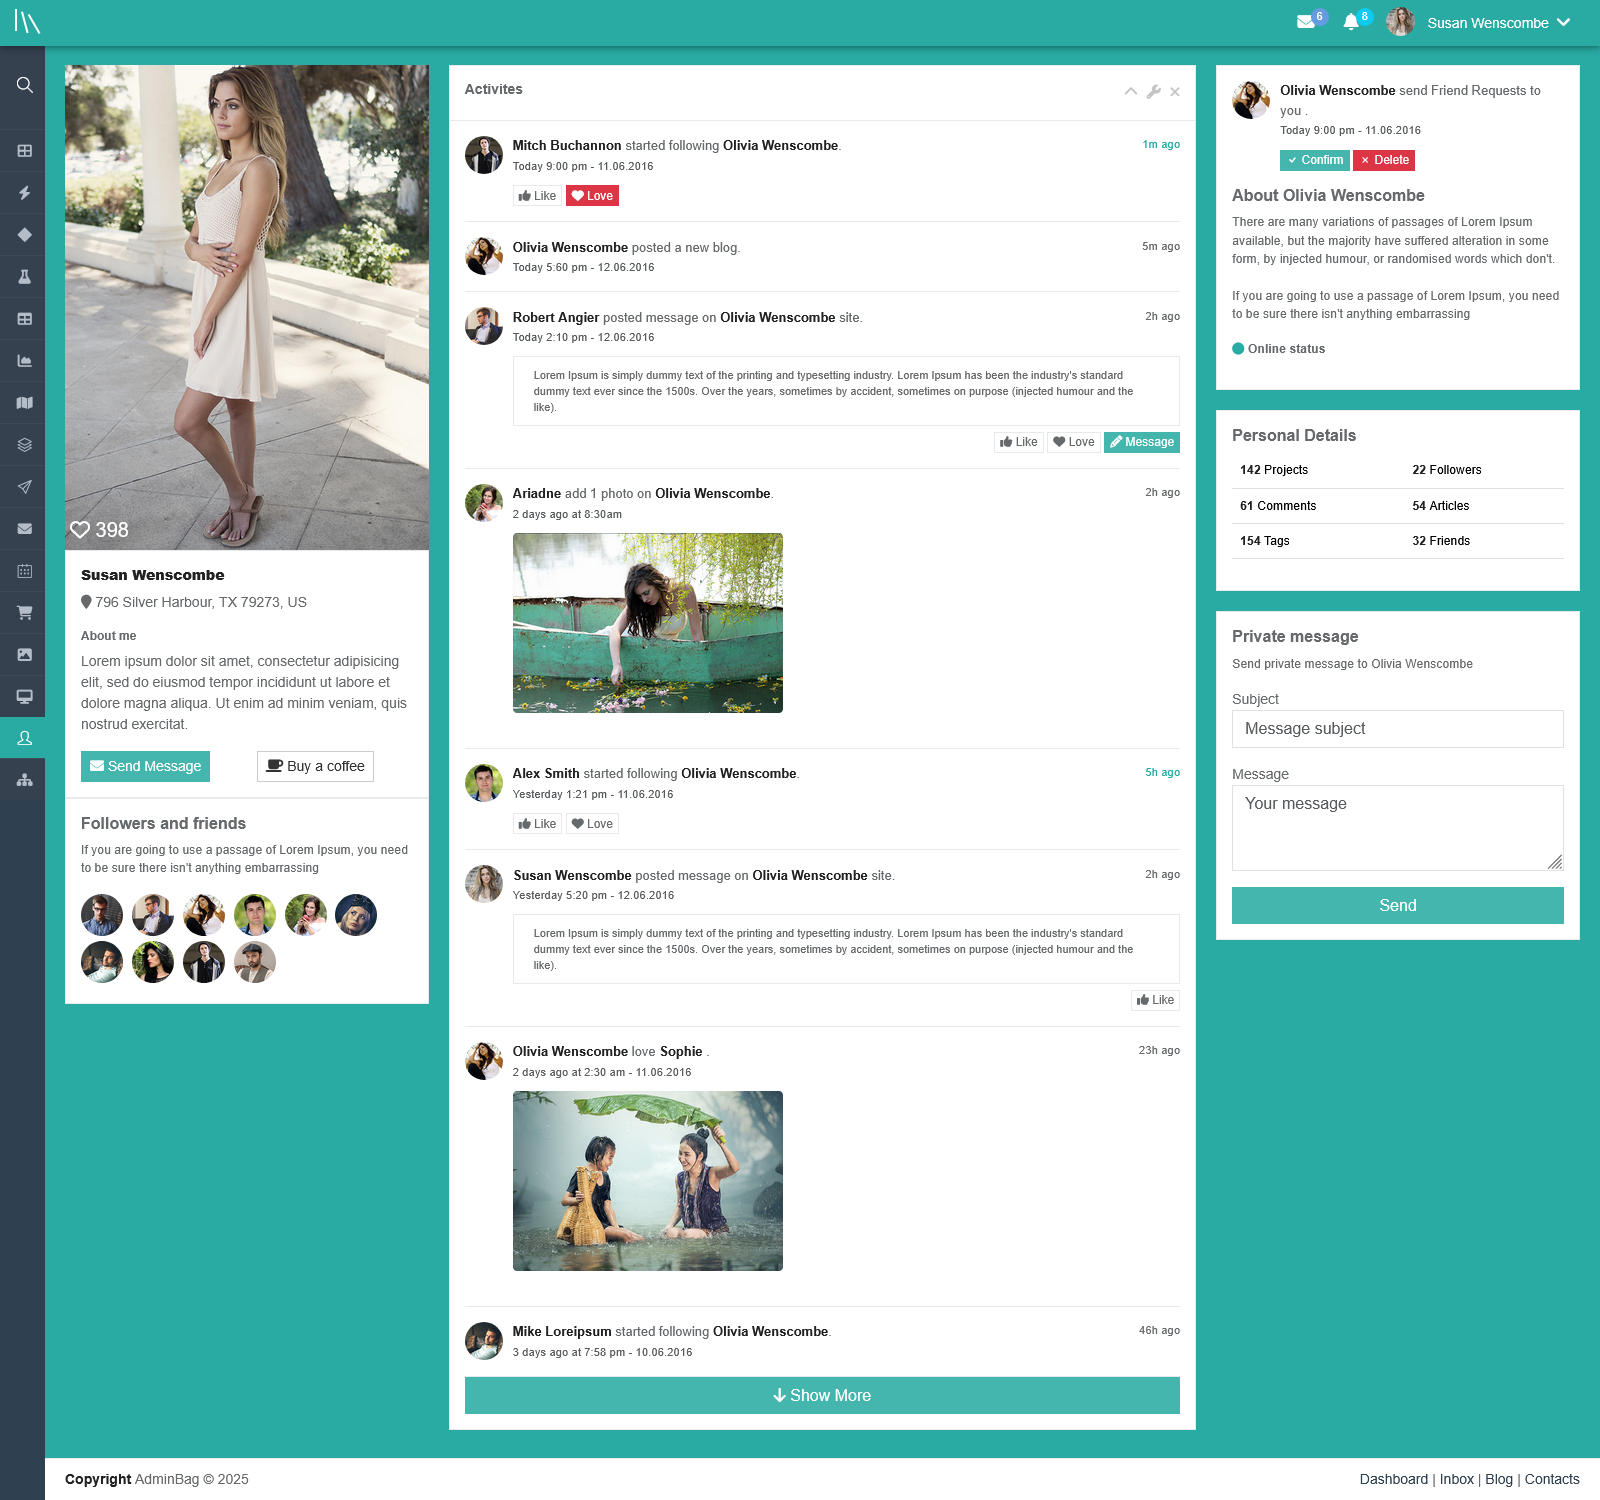Toggle Love on Alex Smith's activity

click(x=592, y=824)
